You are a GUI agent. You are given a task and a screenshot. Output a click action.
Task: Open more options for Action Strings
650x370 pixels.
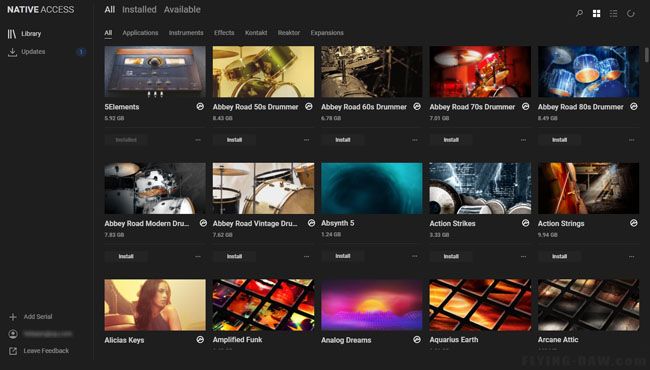pos(631,256)
